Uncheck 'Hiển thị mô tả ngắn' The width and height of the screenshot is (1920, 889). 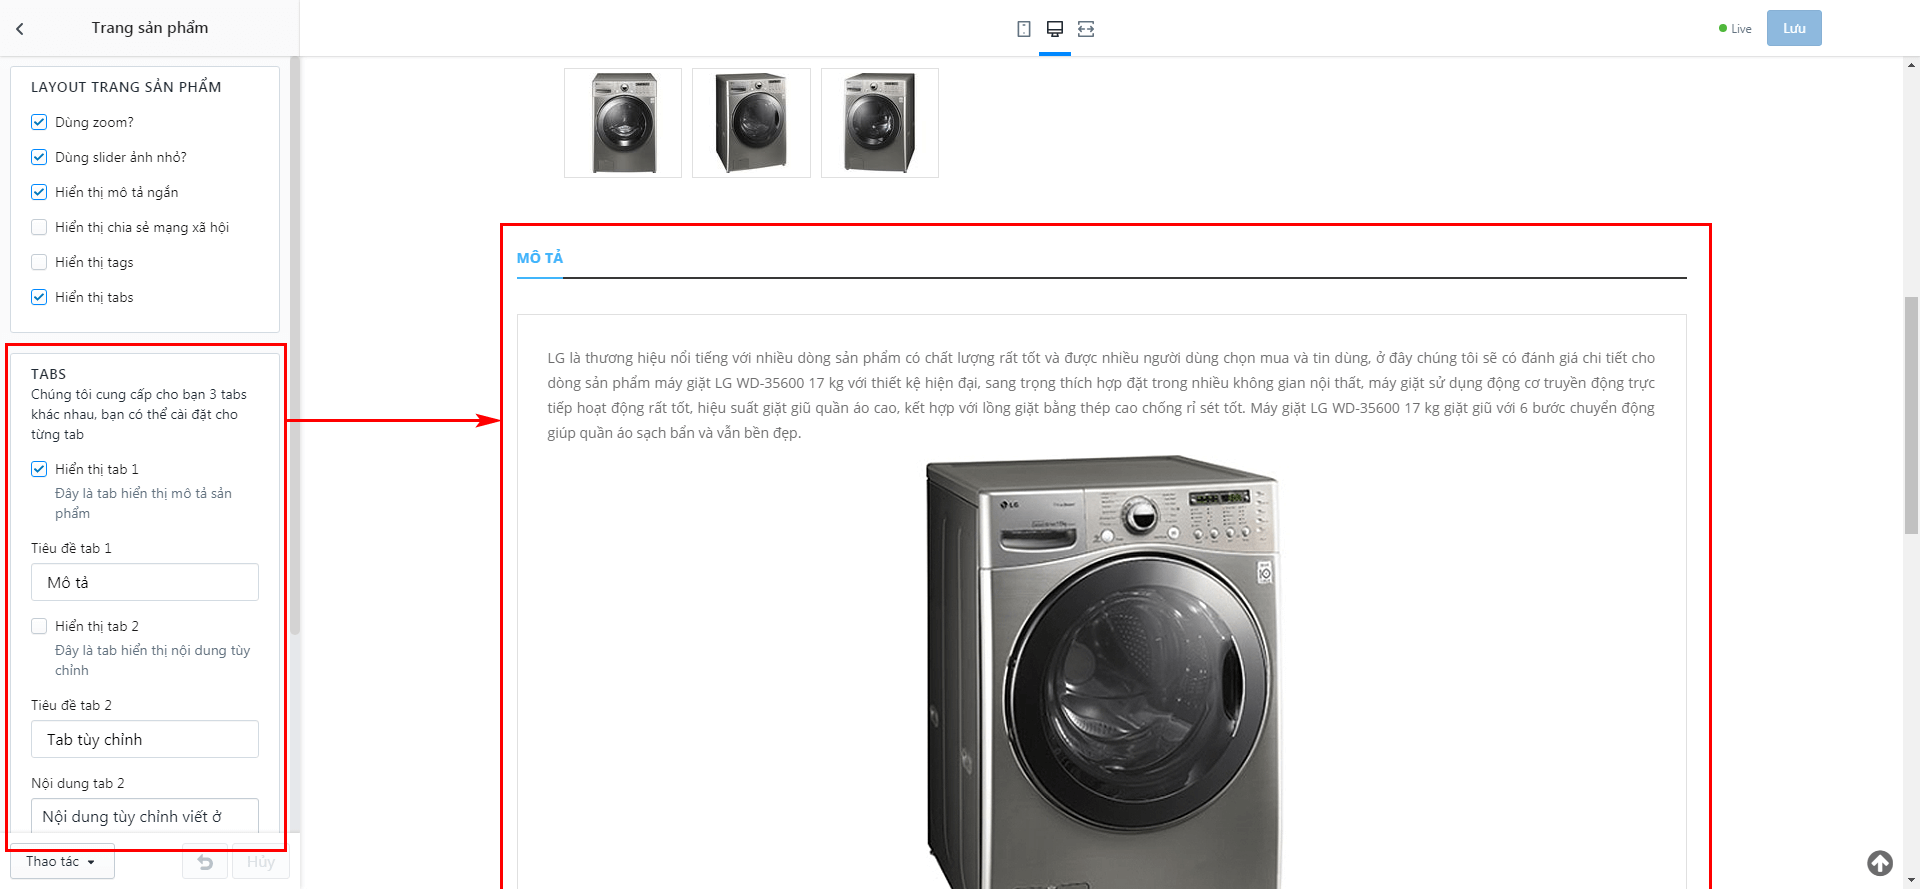(39, 192)
